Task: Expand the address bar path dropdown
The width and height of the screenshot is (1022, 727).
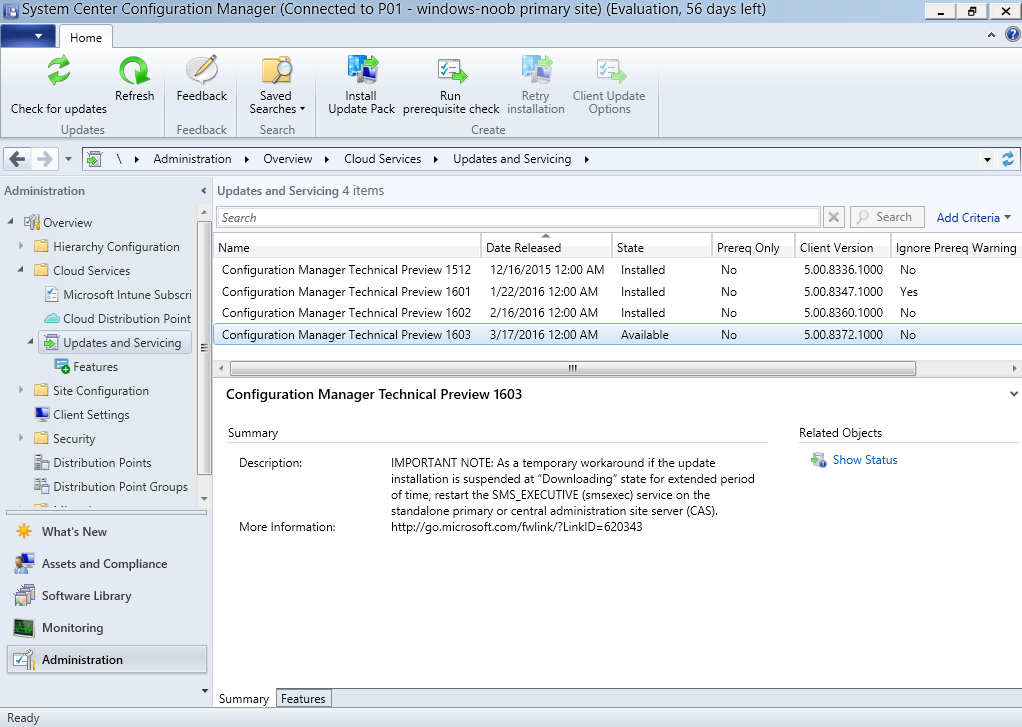Action: click(987, 159)
